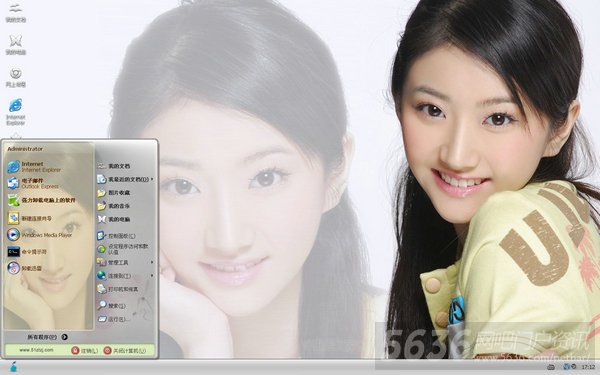Expand 我最近的文档 submenu
The width and height of the screenshot is (600, 375).
[125, 179]
